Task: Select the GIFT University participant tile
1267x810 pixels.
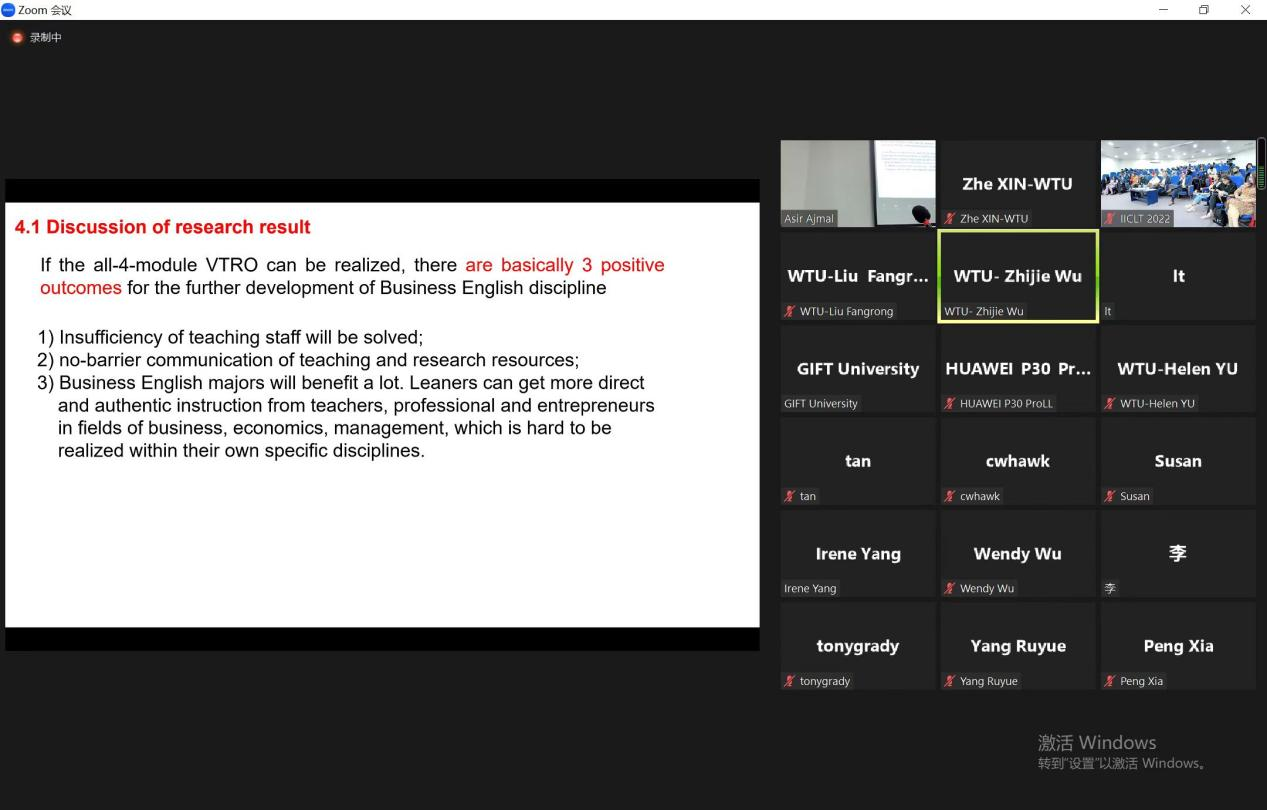Action: click(x=857, y=369)
